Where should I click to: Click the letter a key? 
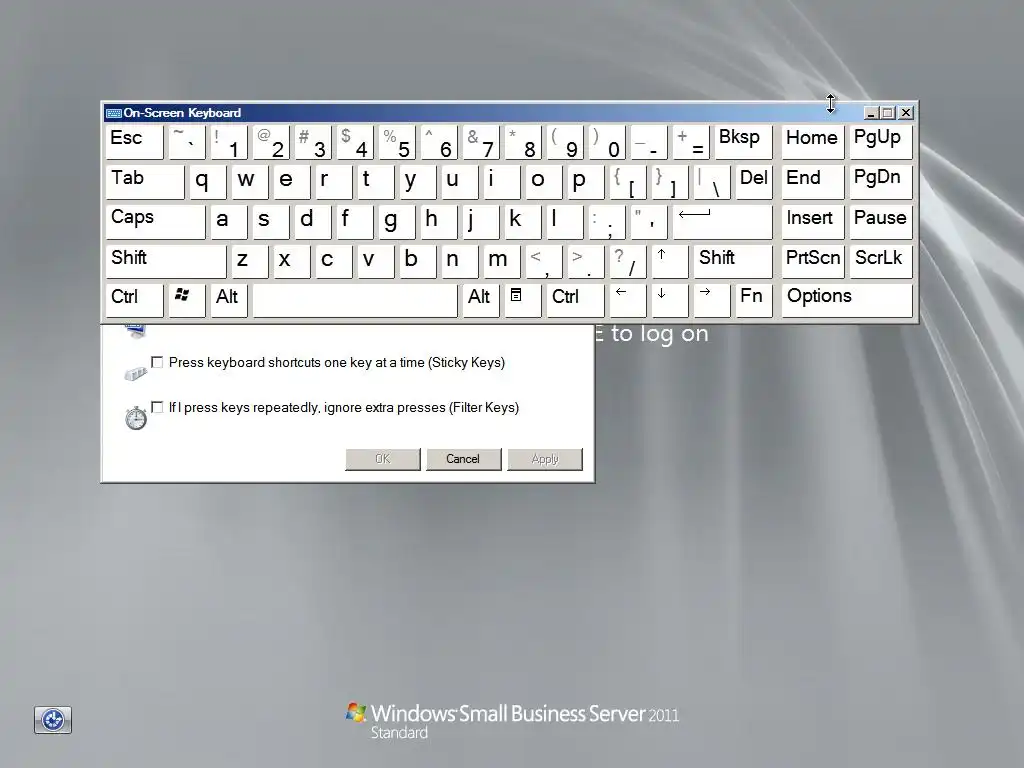(x=229, y=222)
